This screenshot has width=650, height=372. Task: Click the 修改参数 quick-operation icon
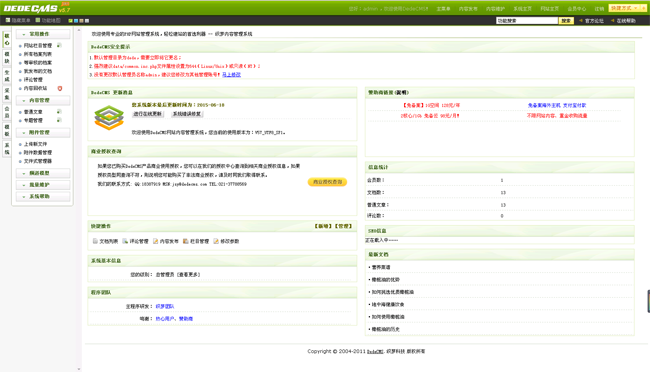tap(216, 241)
